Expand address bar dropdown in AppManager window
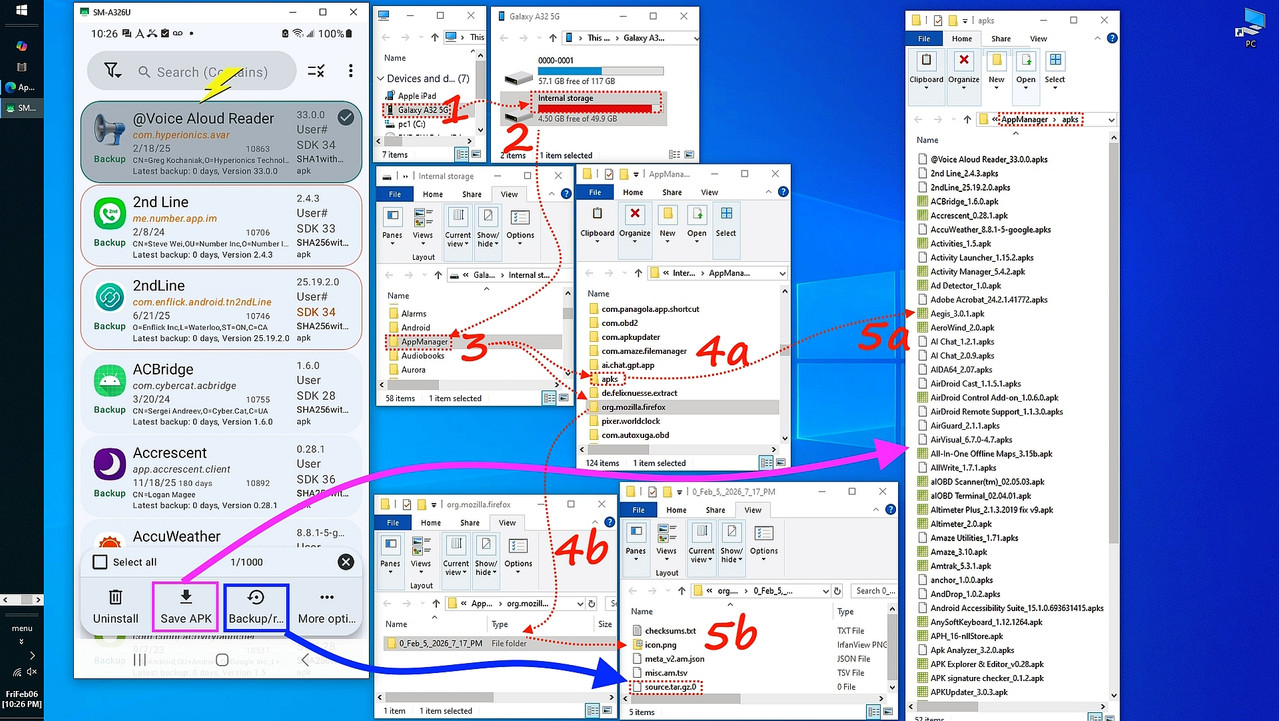 [782, 273]
